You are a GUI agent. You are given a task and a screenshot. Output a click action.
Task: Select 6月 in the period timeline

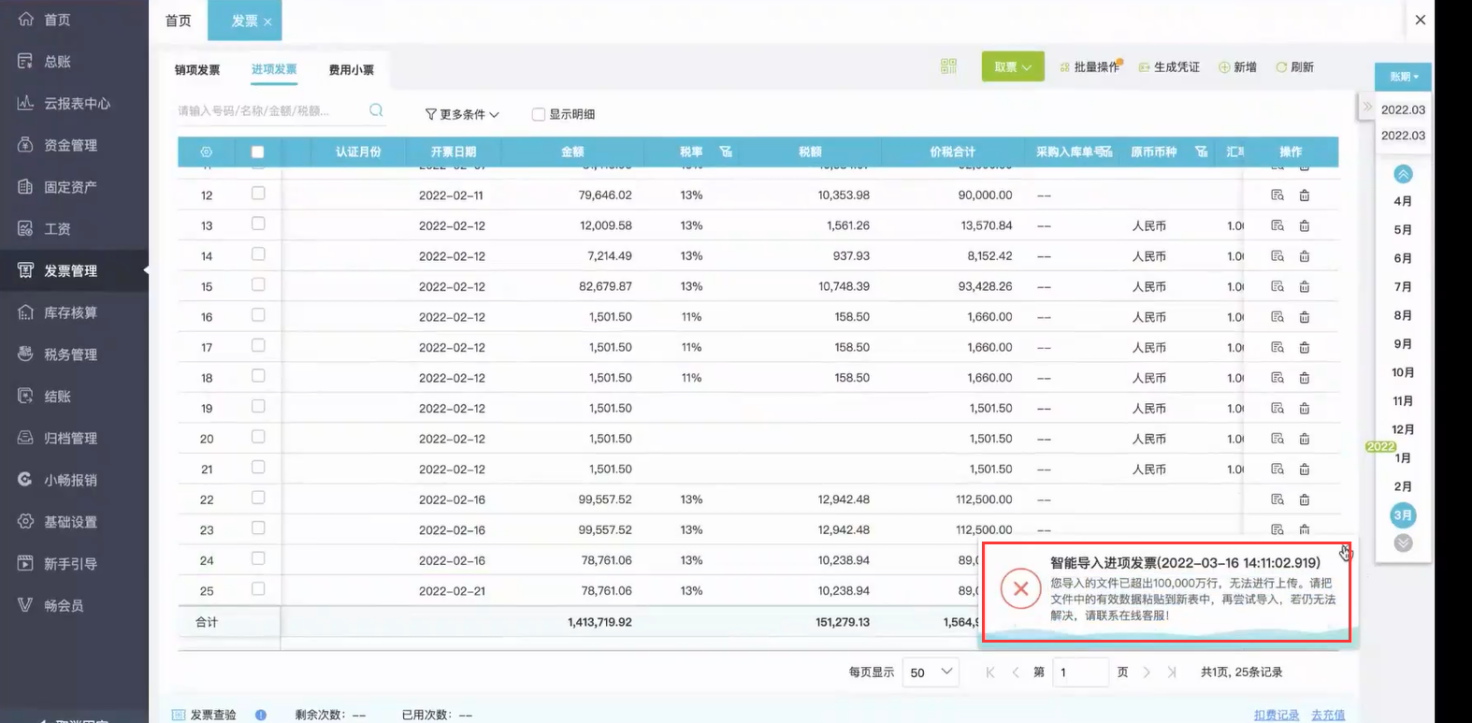(1403, 258)
